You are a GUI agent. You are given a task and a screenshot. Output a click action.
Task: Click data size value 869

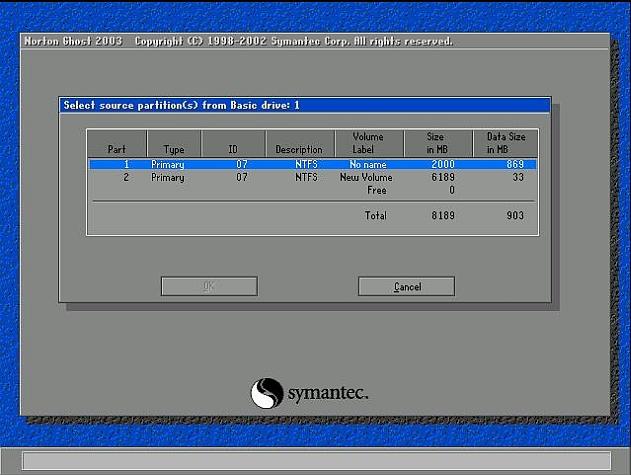515,164
